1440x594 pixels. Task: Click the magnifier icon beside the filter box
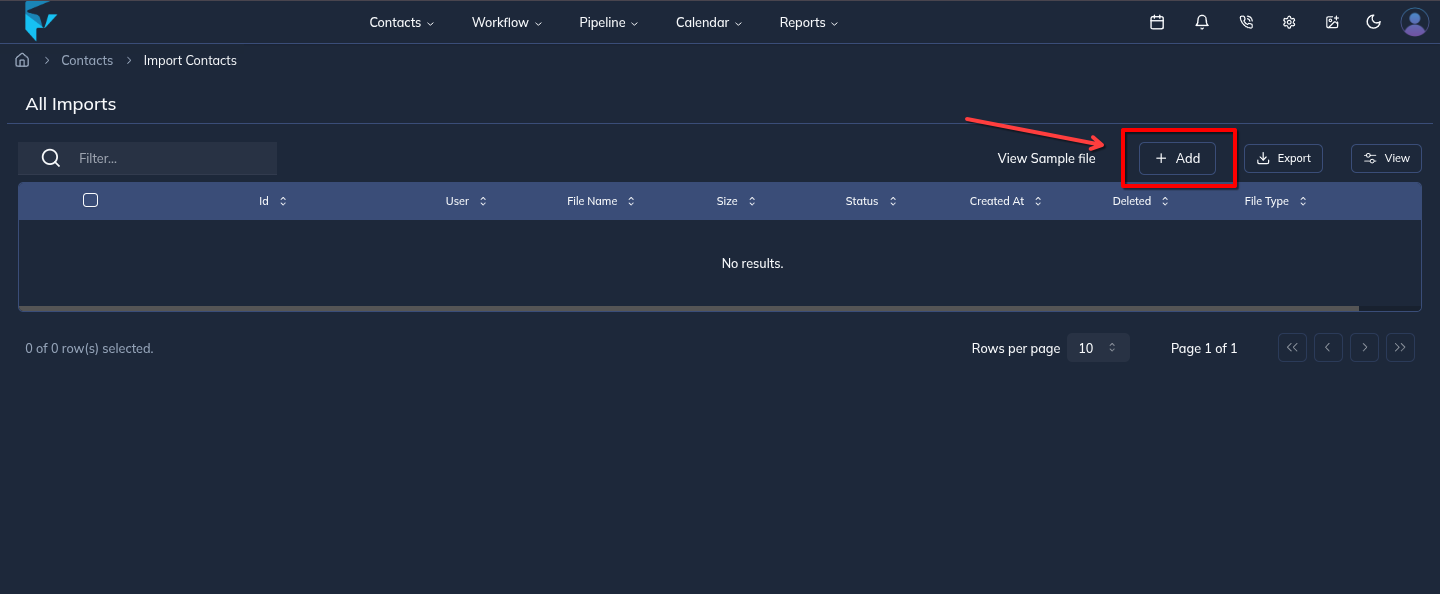coord(51,158)
